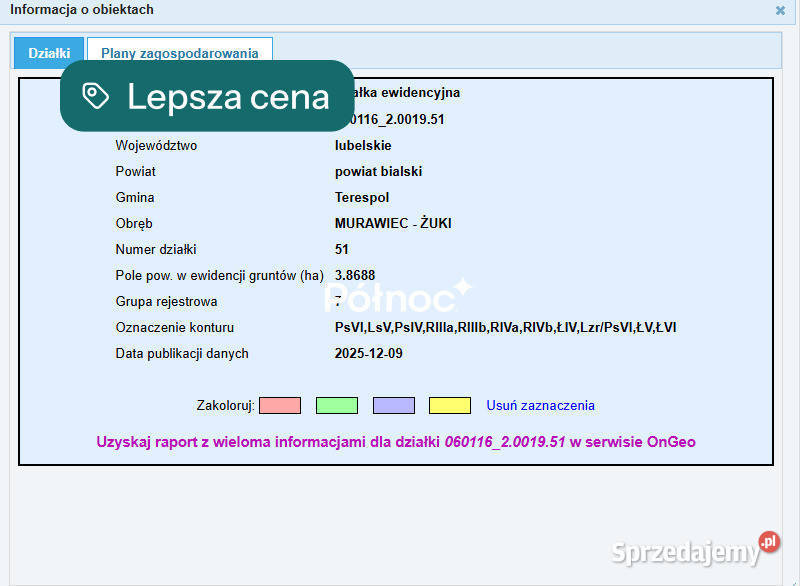Switch to the Plany zagospodarowania tab
This screenshot has width=800, height=586.
[x=179, y=51]
